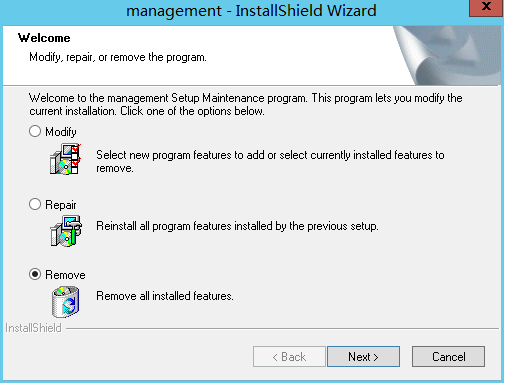Click the 'Select new program features' description
505x383 pixels.
coord(270,161)
